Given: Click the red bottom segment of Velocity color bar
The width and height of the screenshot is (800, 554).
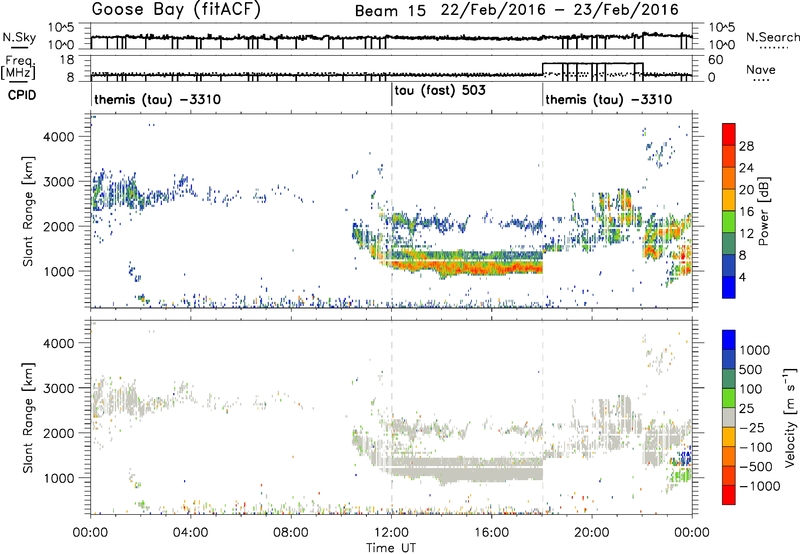Looking at the screenshot, I should (729, 495).
